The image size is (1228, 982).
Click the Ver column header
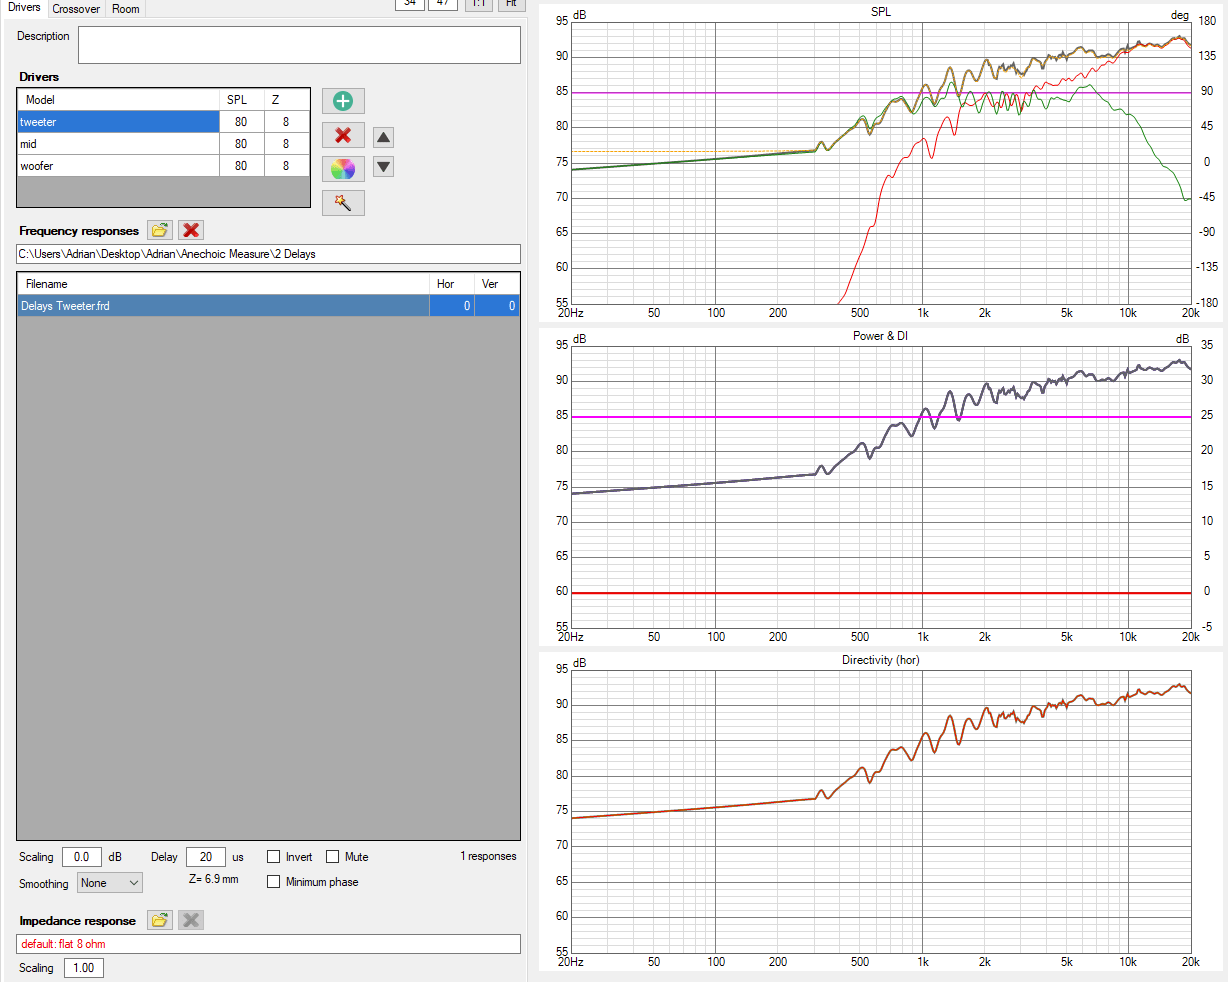click(497, 284)
